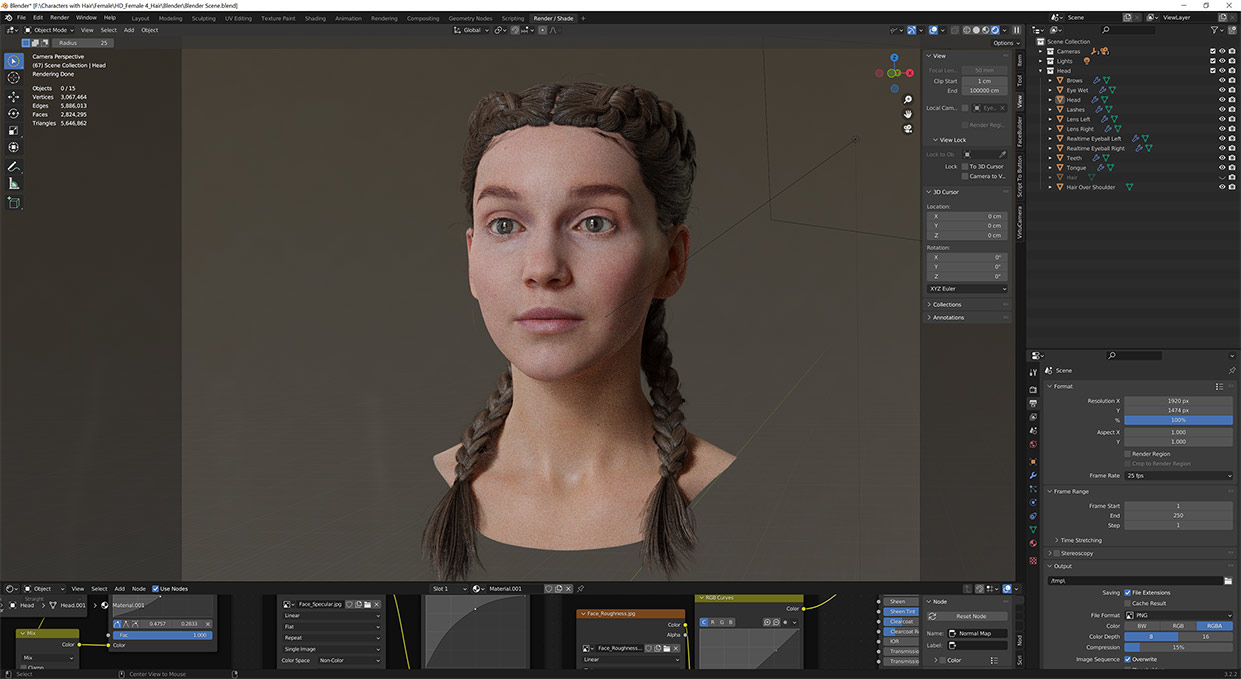Screen dimensions: 1241x679
Task: Open the Frame Rate dropdown
Action: [1178, 475]
